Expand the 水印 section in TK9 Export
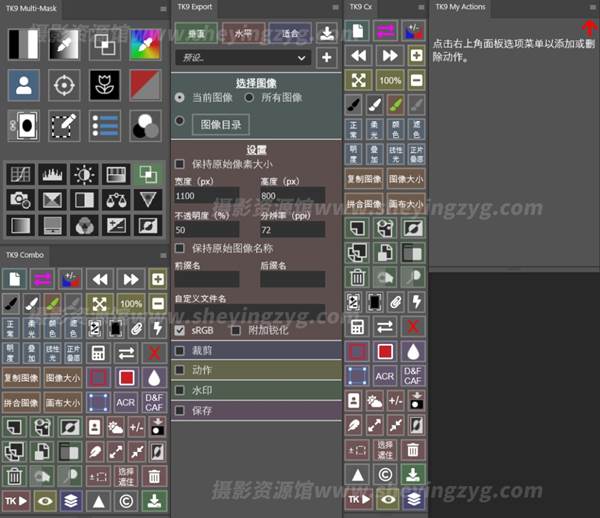The height and width of the screenshot is (518, 600). click(180, 390)
